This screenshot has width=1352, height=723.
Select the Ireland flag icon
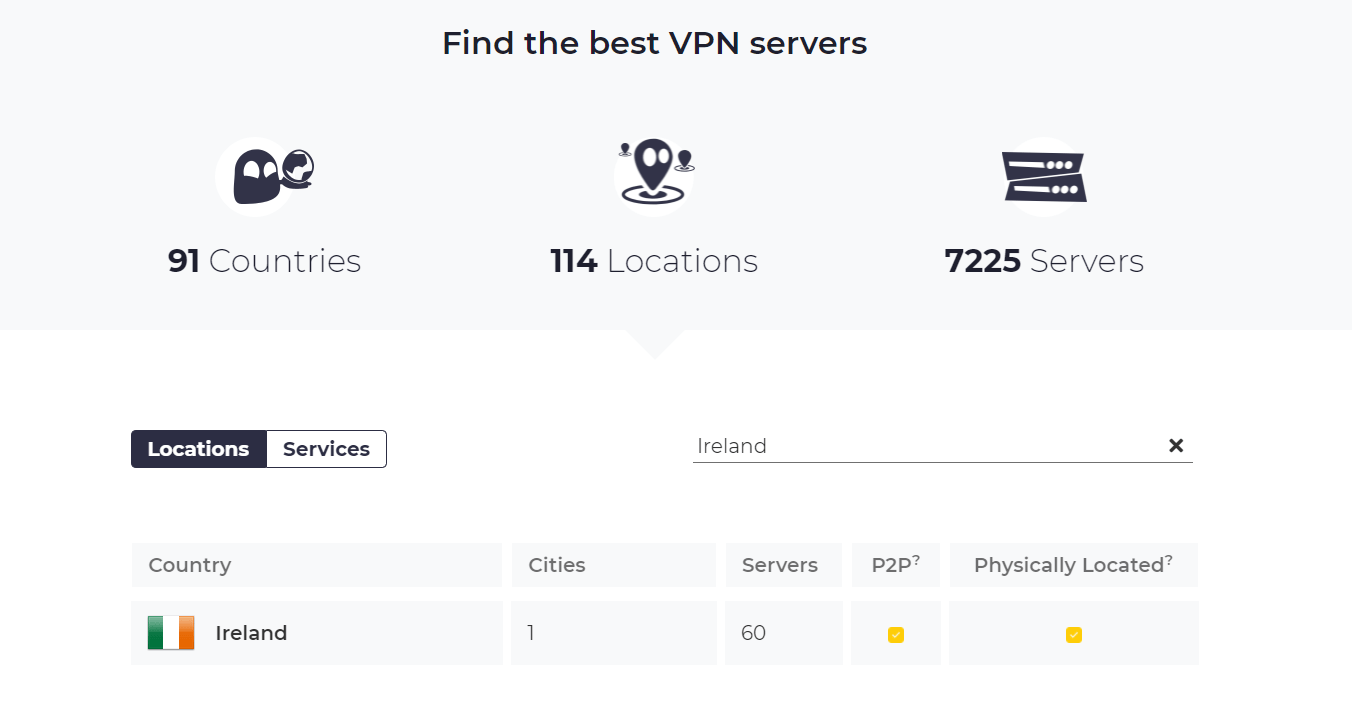coord(168,633)
